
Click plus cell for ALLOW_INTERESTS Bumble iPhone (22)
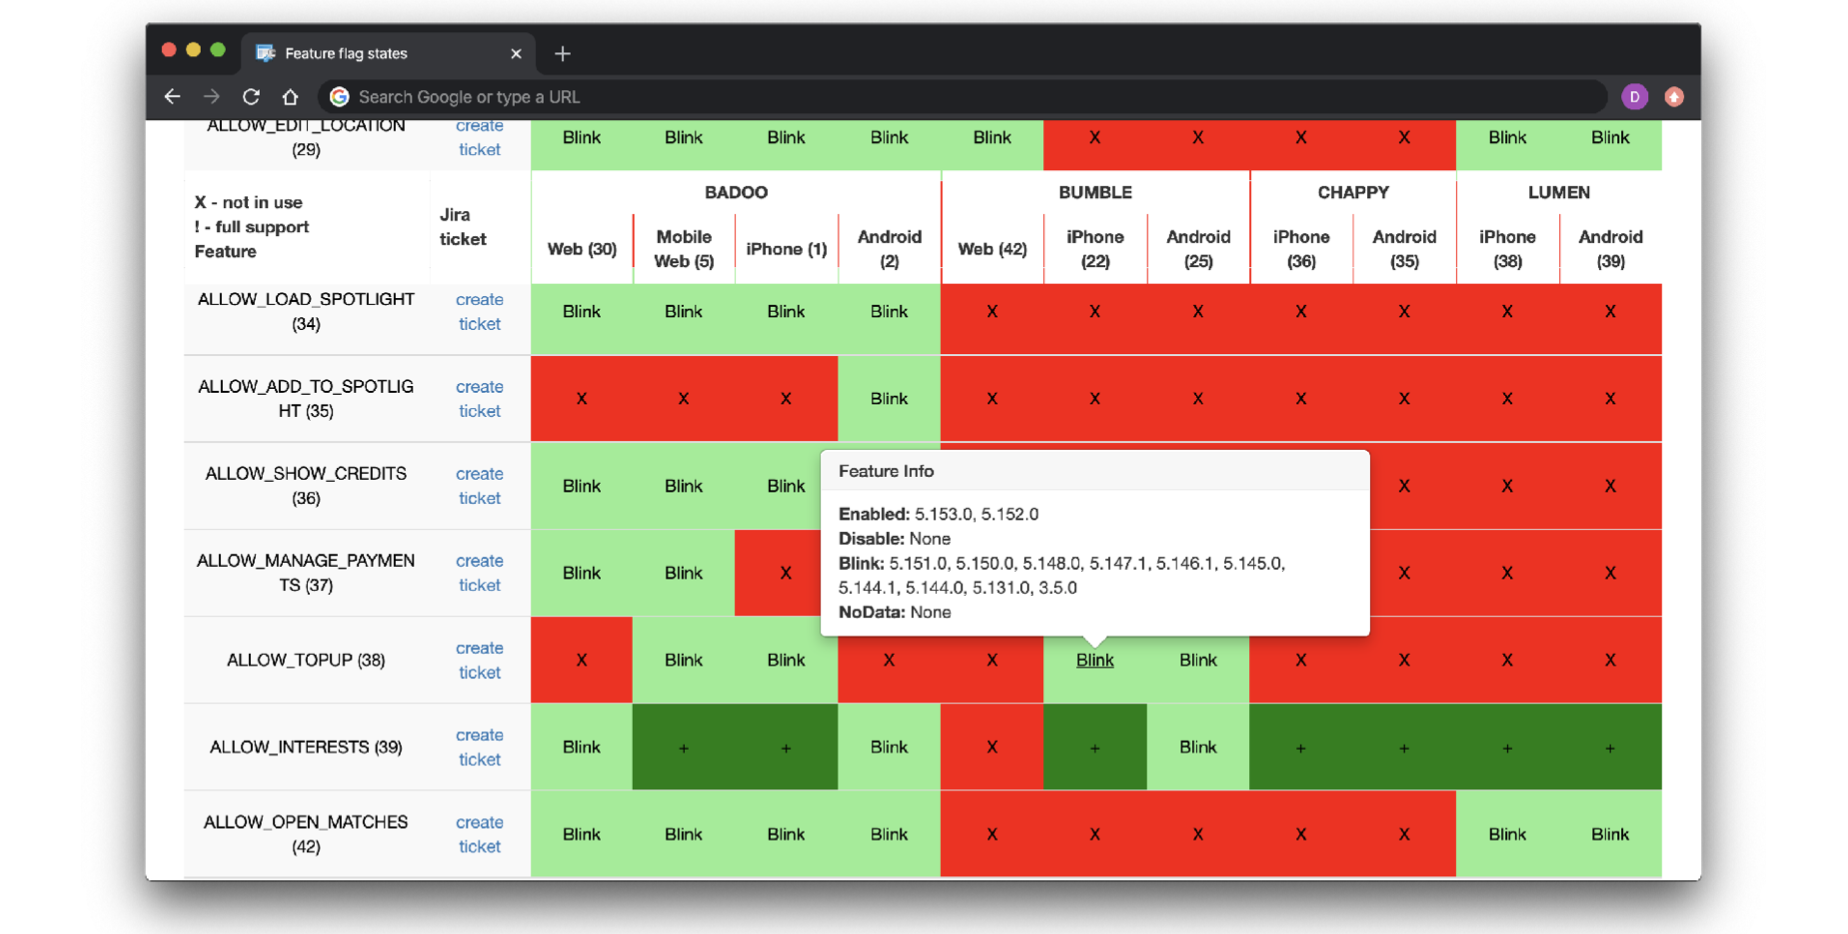[1095, 747]
